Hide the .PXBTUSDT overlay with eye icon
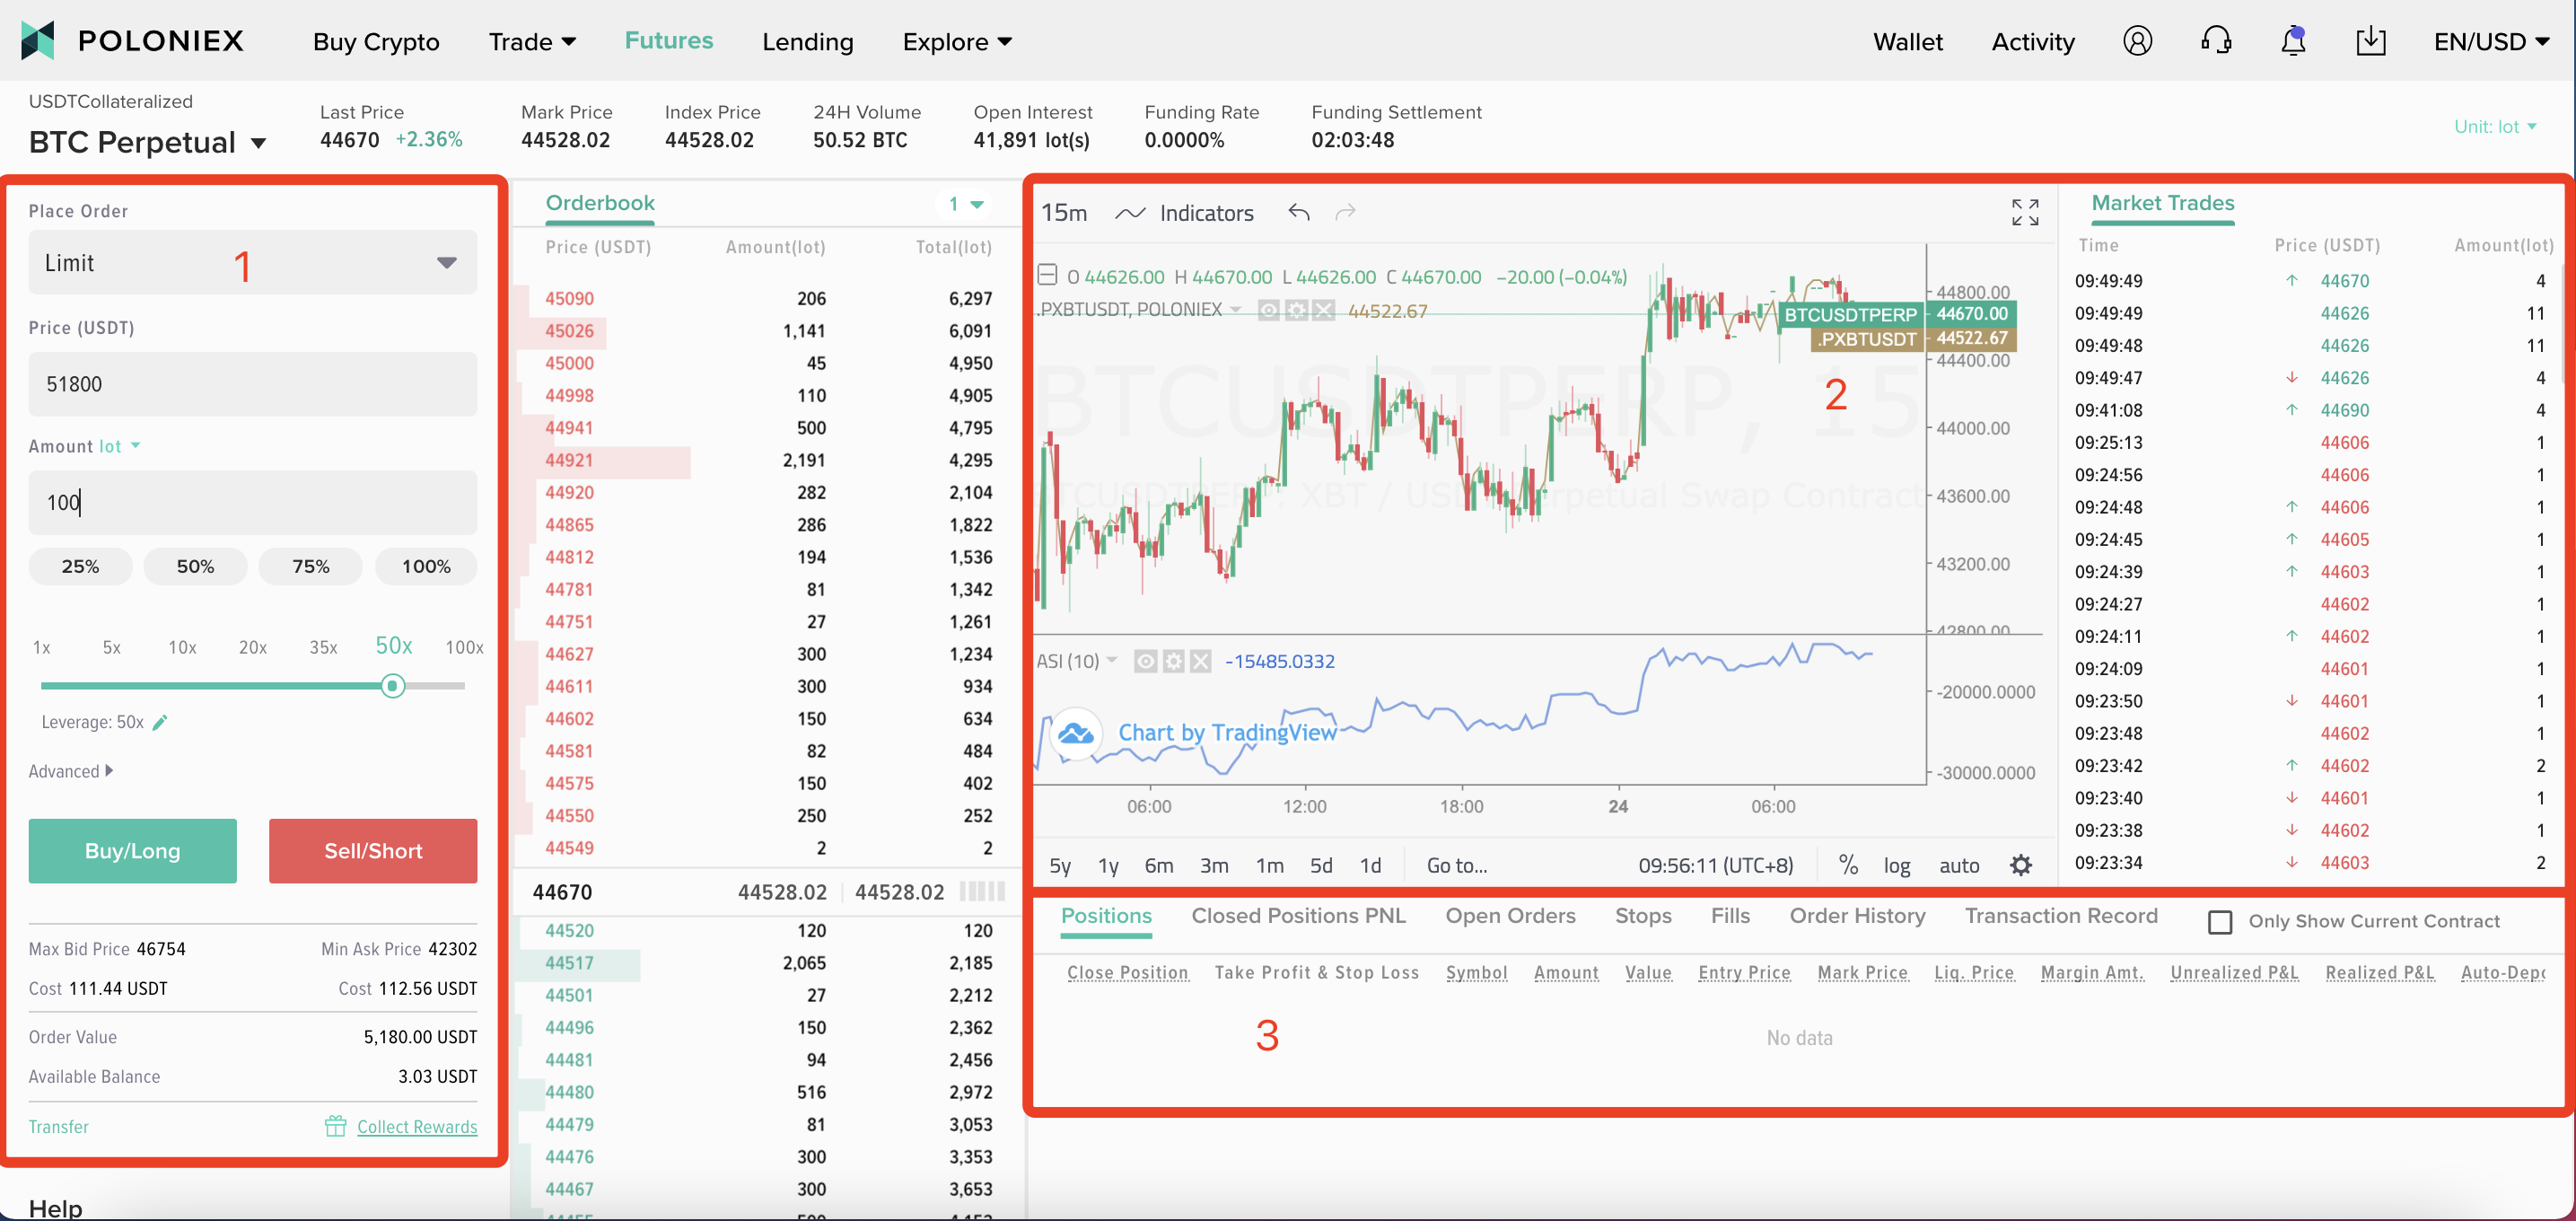The width and height of the screenshot is (2576, 1221). coord(1269,311)
